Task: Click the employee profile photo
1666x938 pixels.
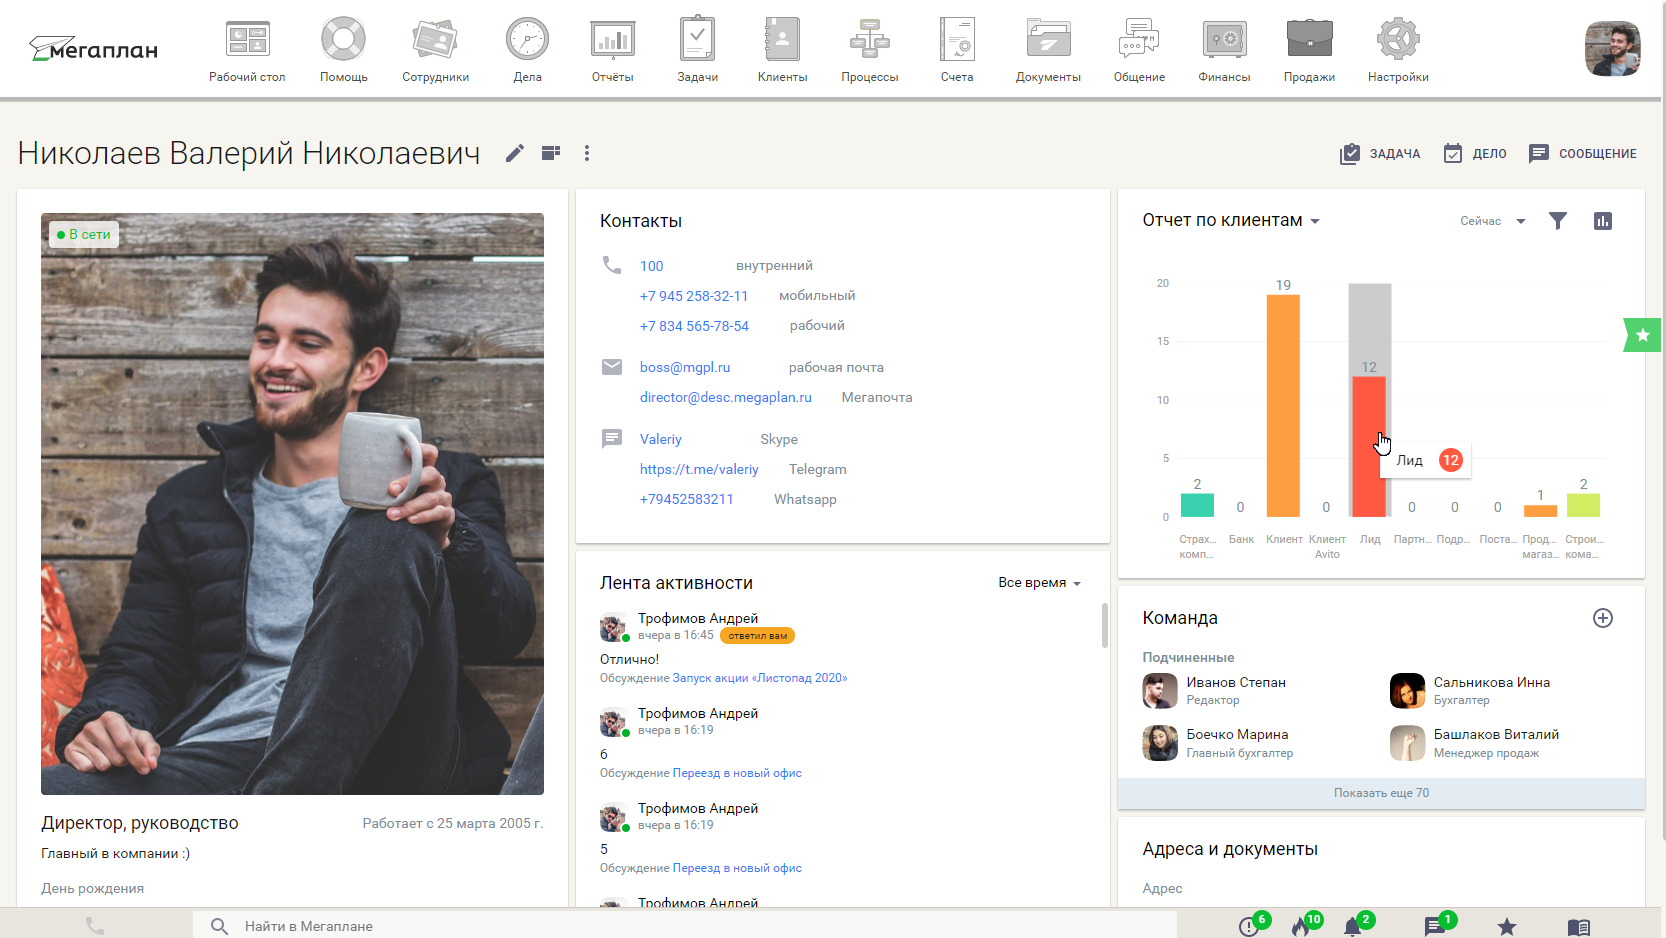Action: 292,504
